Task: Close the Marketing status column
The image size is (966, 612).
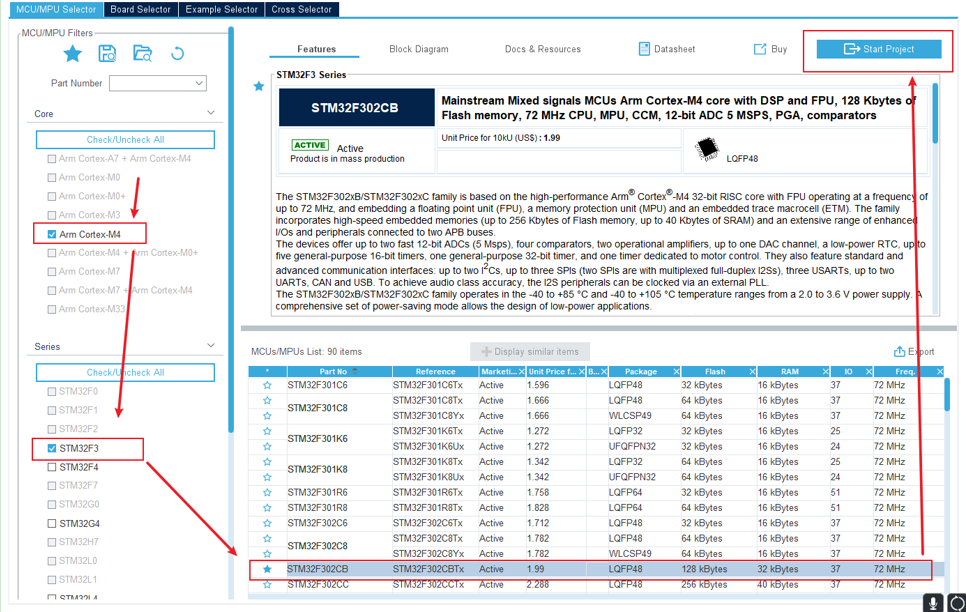Action: (x=522, y=372)
